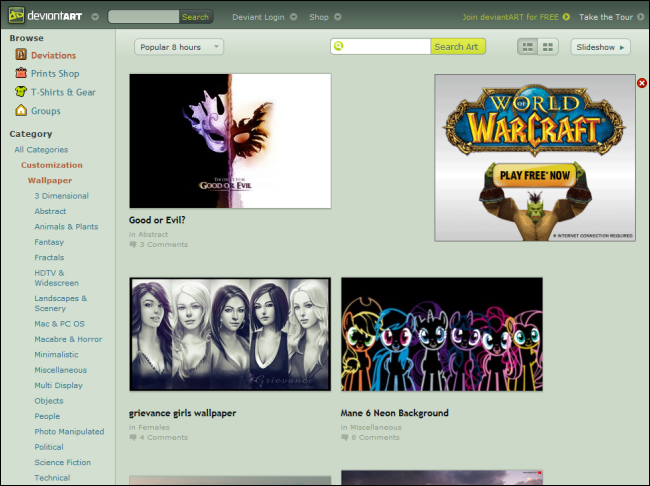Expand the Shop dropdown arrow
This screenshot has width=650, height=486.
tap(338, 17)
